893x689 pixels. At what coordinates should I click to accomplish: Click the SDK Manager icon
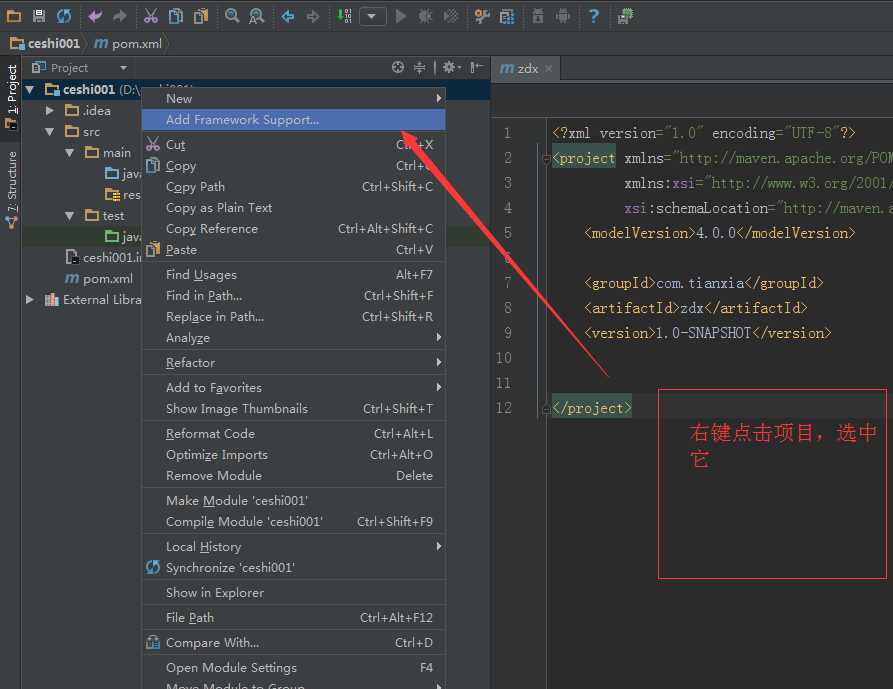pos(538,17)
